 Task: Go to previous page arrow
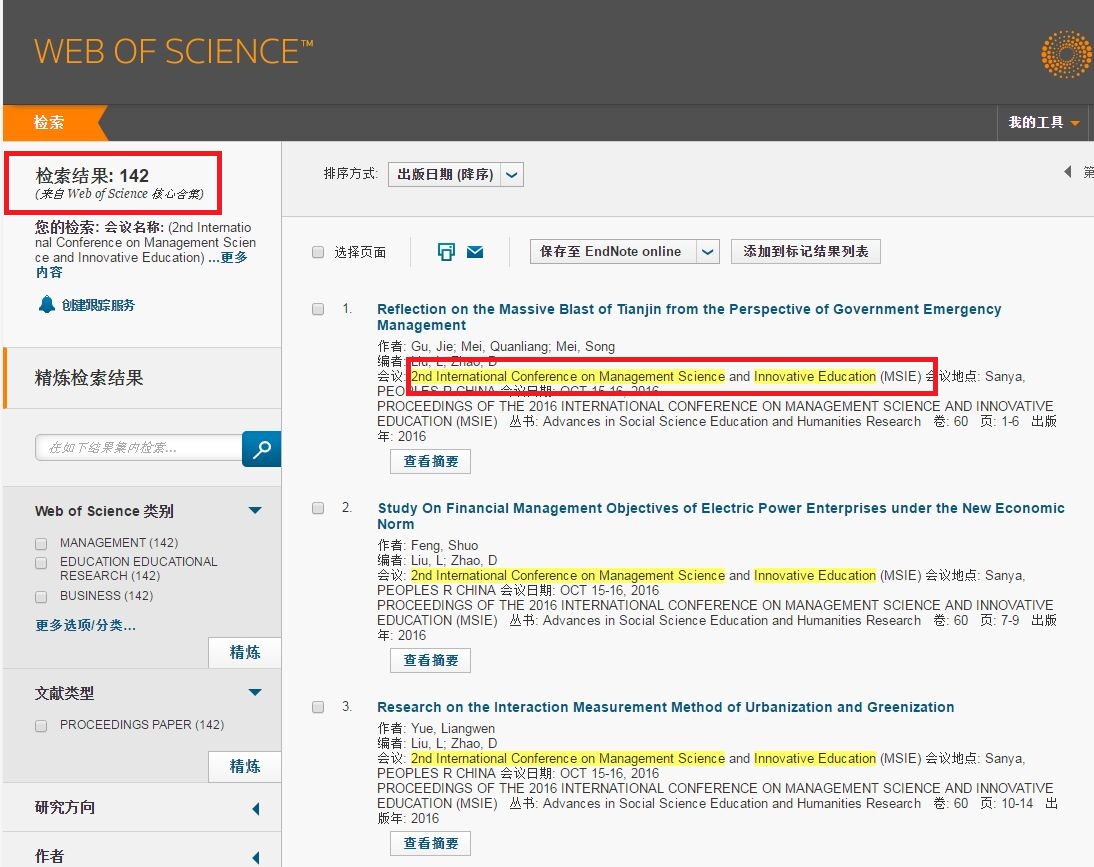pos(1067,172)
